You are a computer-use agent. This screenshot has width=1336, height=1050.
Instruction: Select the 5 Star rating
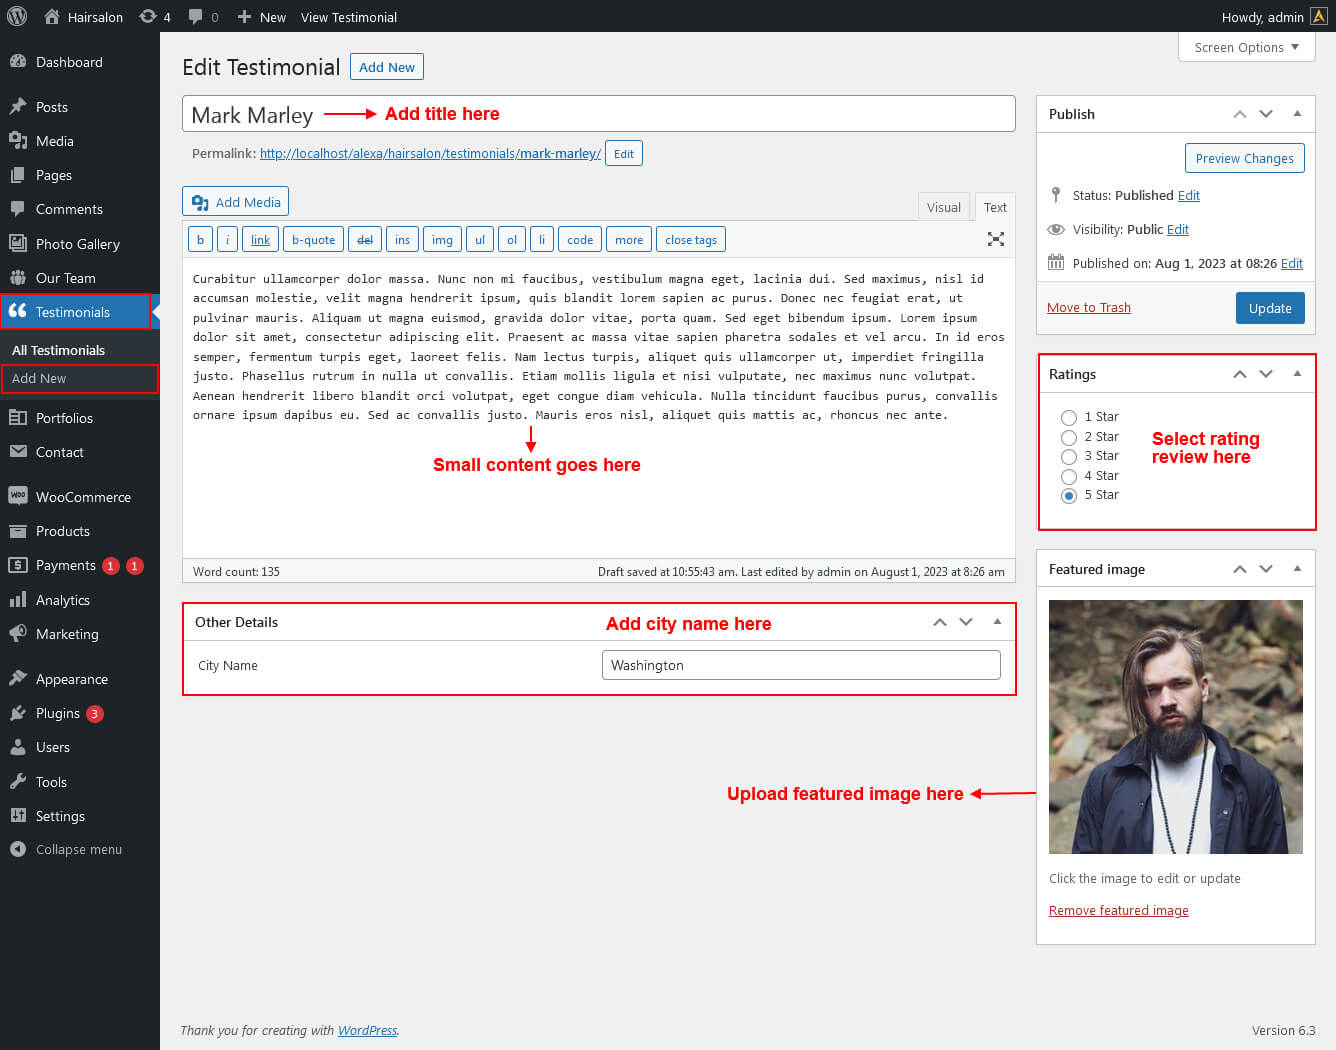(x=1069, y=496)
